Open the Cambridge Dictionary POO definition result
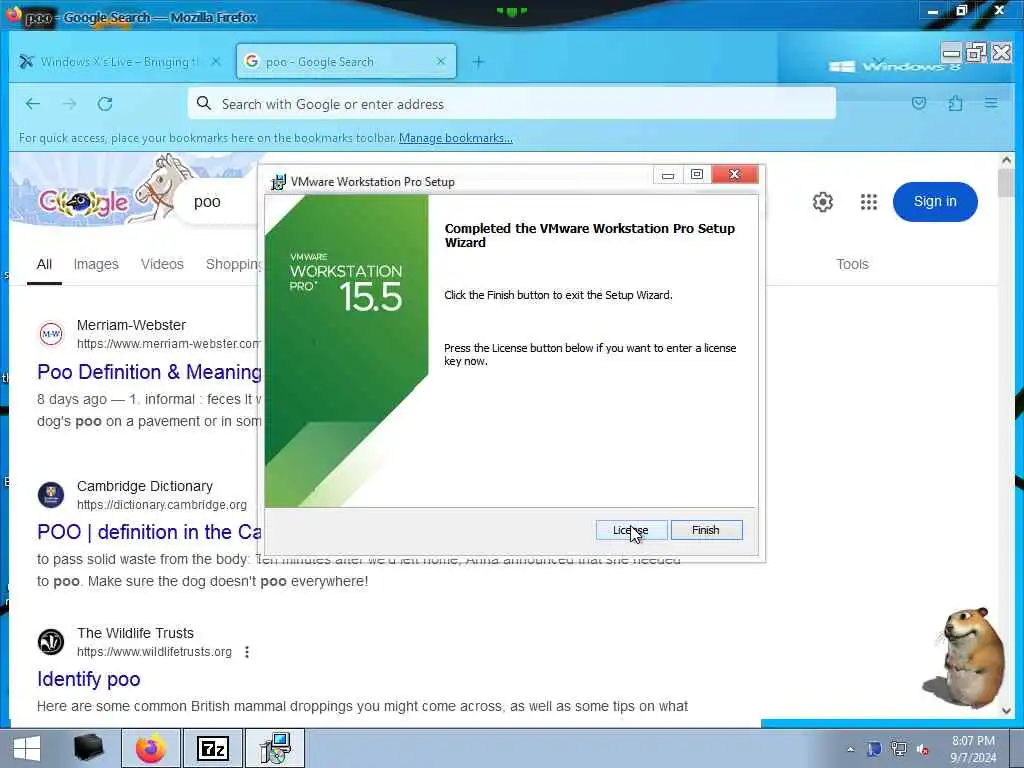The height and width of the screenshot is (768, 1024). pos(150,532)
